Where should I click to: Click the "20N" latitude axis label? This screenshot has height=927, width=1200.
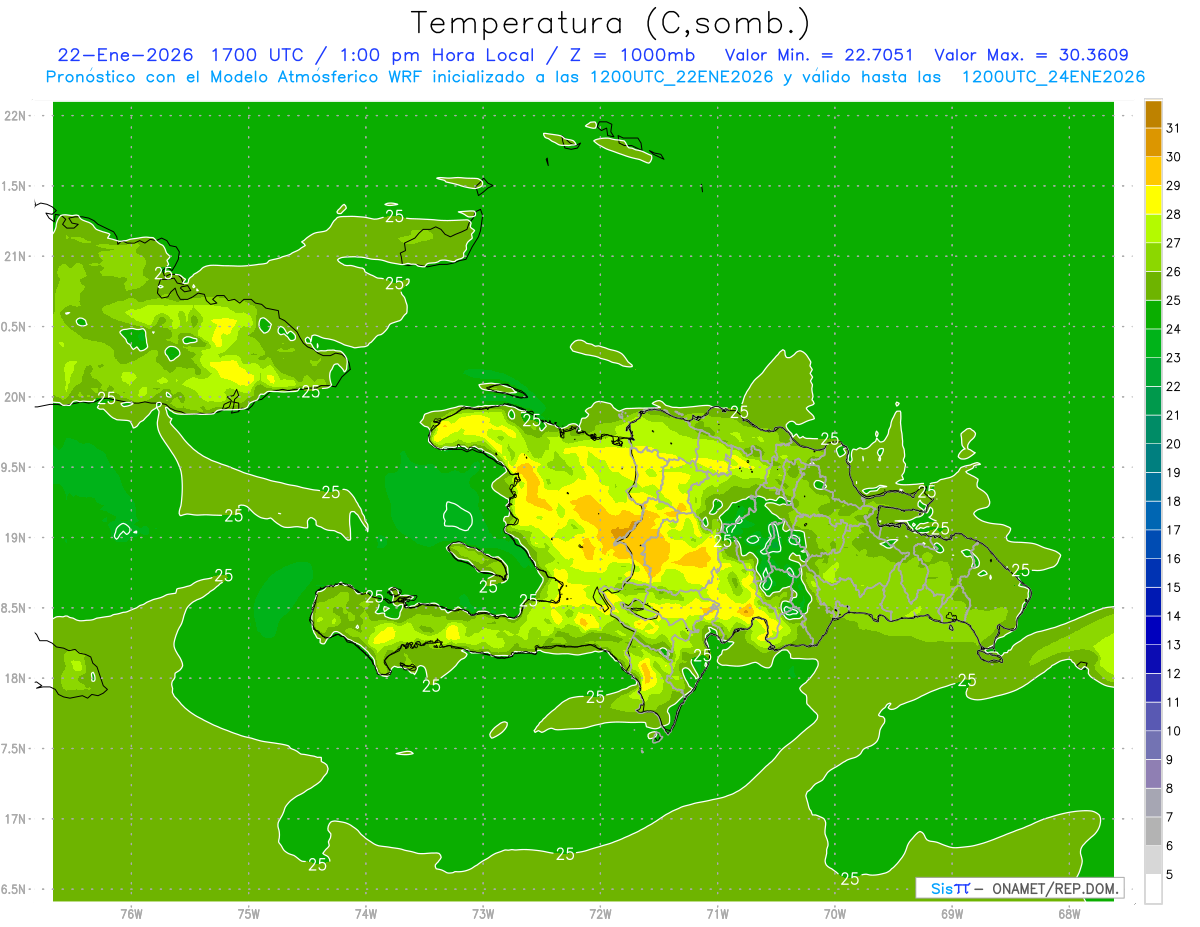point(15,397)
